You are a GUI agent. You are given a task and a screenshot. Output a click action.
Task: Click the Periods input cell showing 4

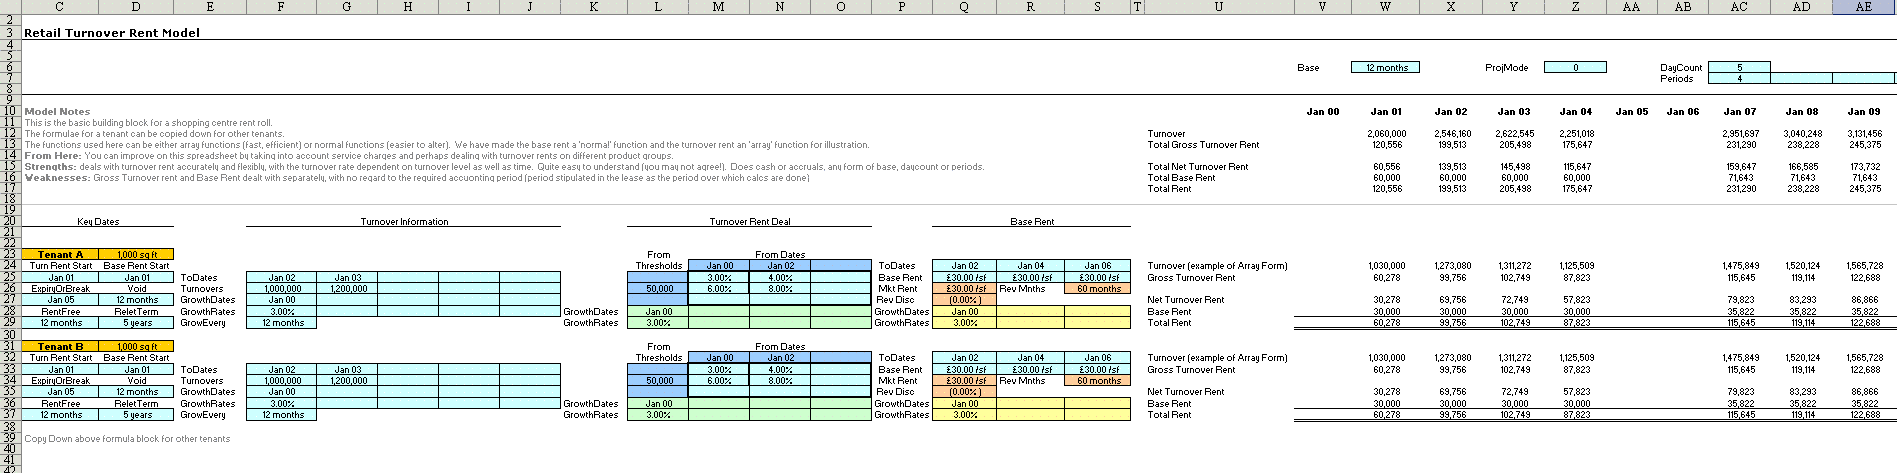(x=1739, y=78)
